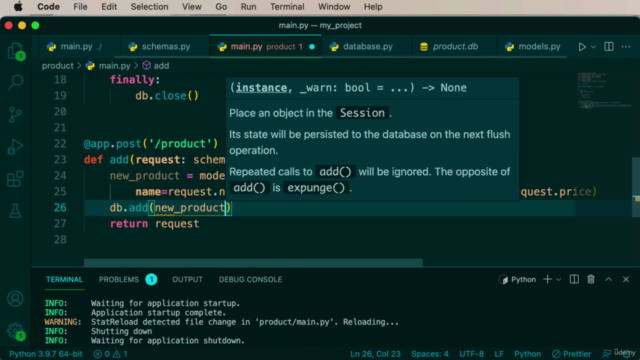Change end of line sequence LF

click(x=499, y=354)
